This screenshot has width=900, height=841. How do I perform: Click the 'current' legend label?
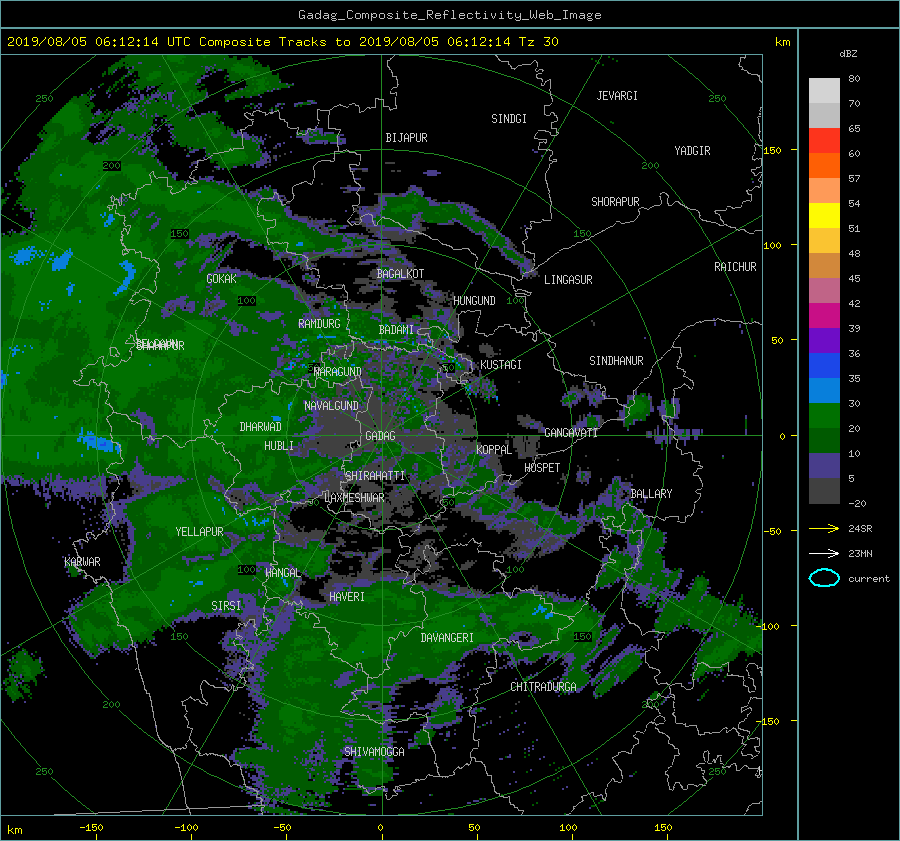click(869, 579)
